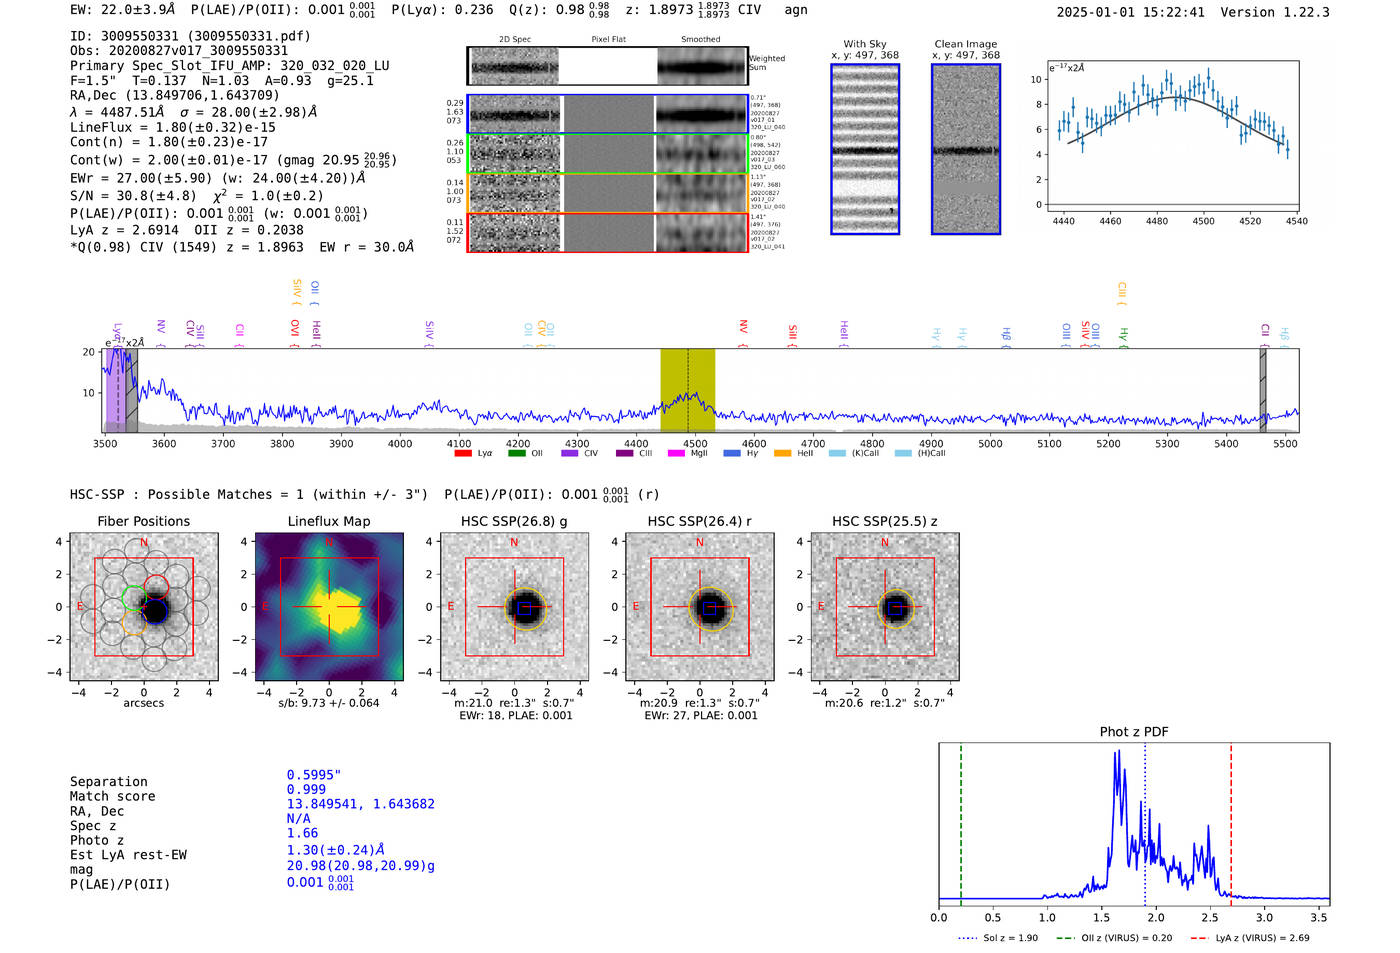Click the Primary Spec_Slot_IFU_AMP line

click(230, 66)
